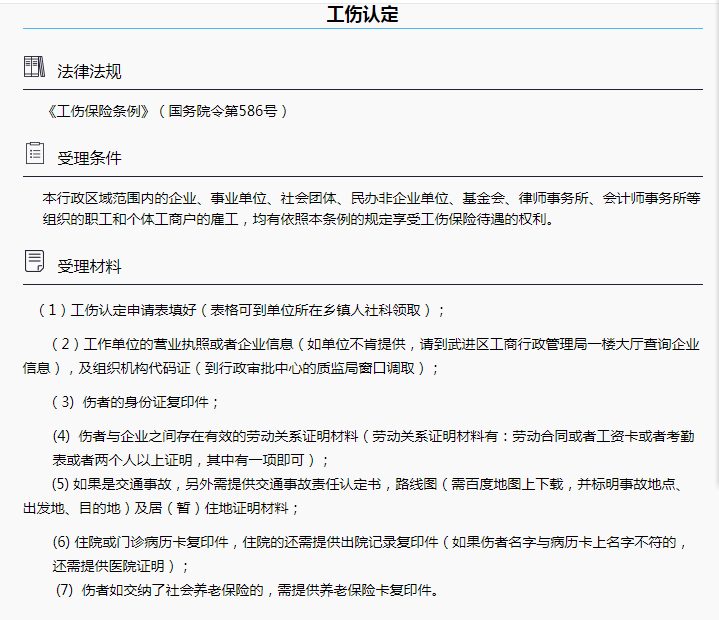Click item (4) 劳动关系证明材料 line
Screen dimensions: 719x620
pyautogui.click(x=373, y=436)
